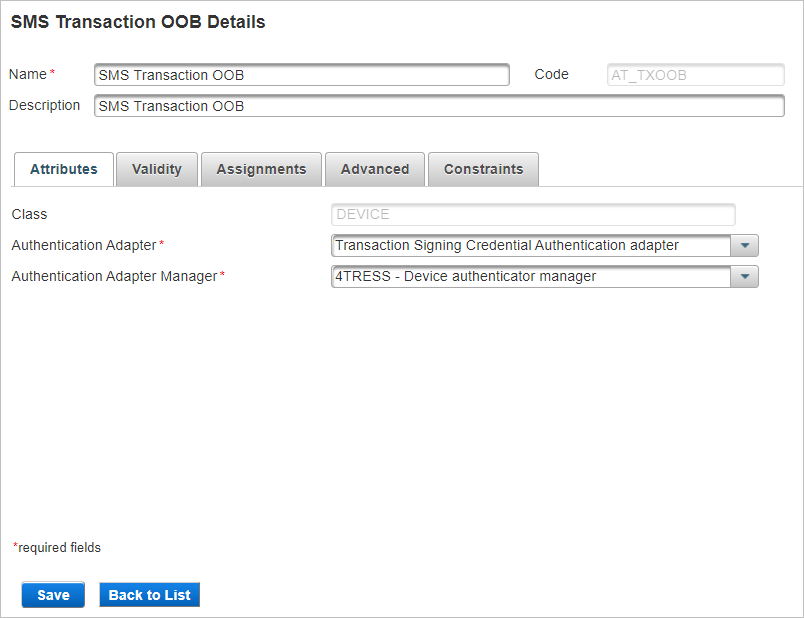
Task: Click the required fields note
Action: click(x=56, y=547)
